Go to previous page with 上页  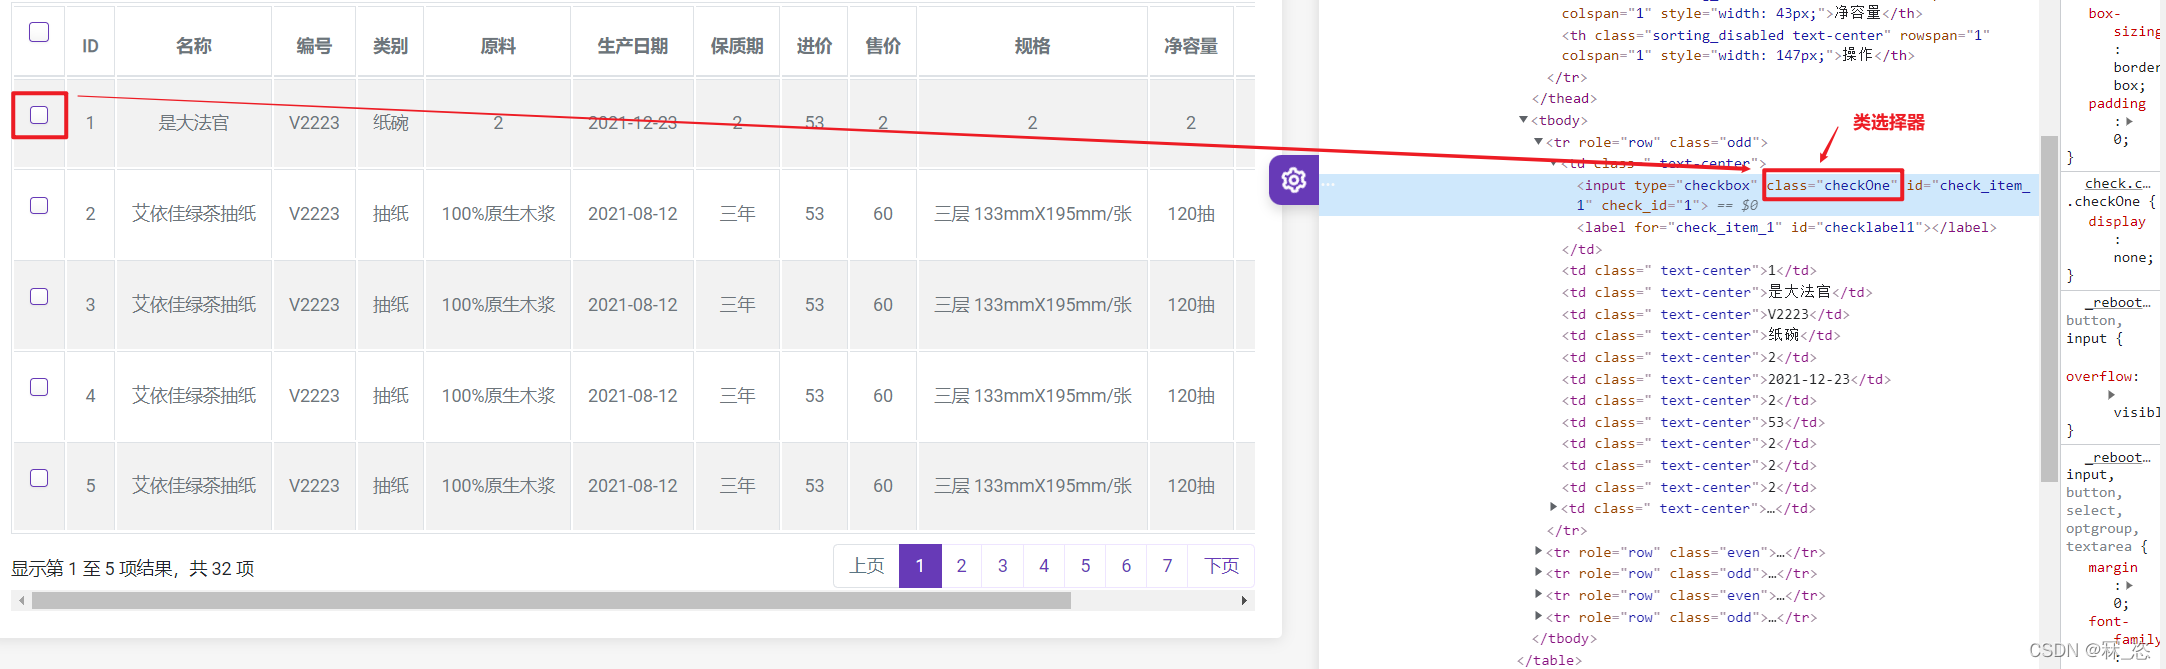[x=866, y=566]
